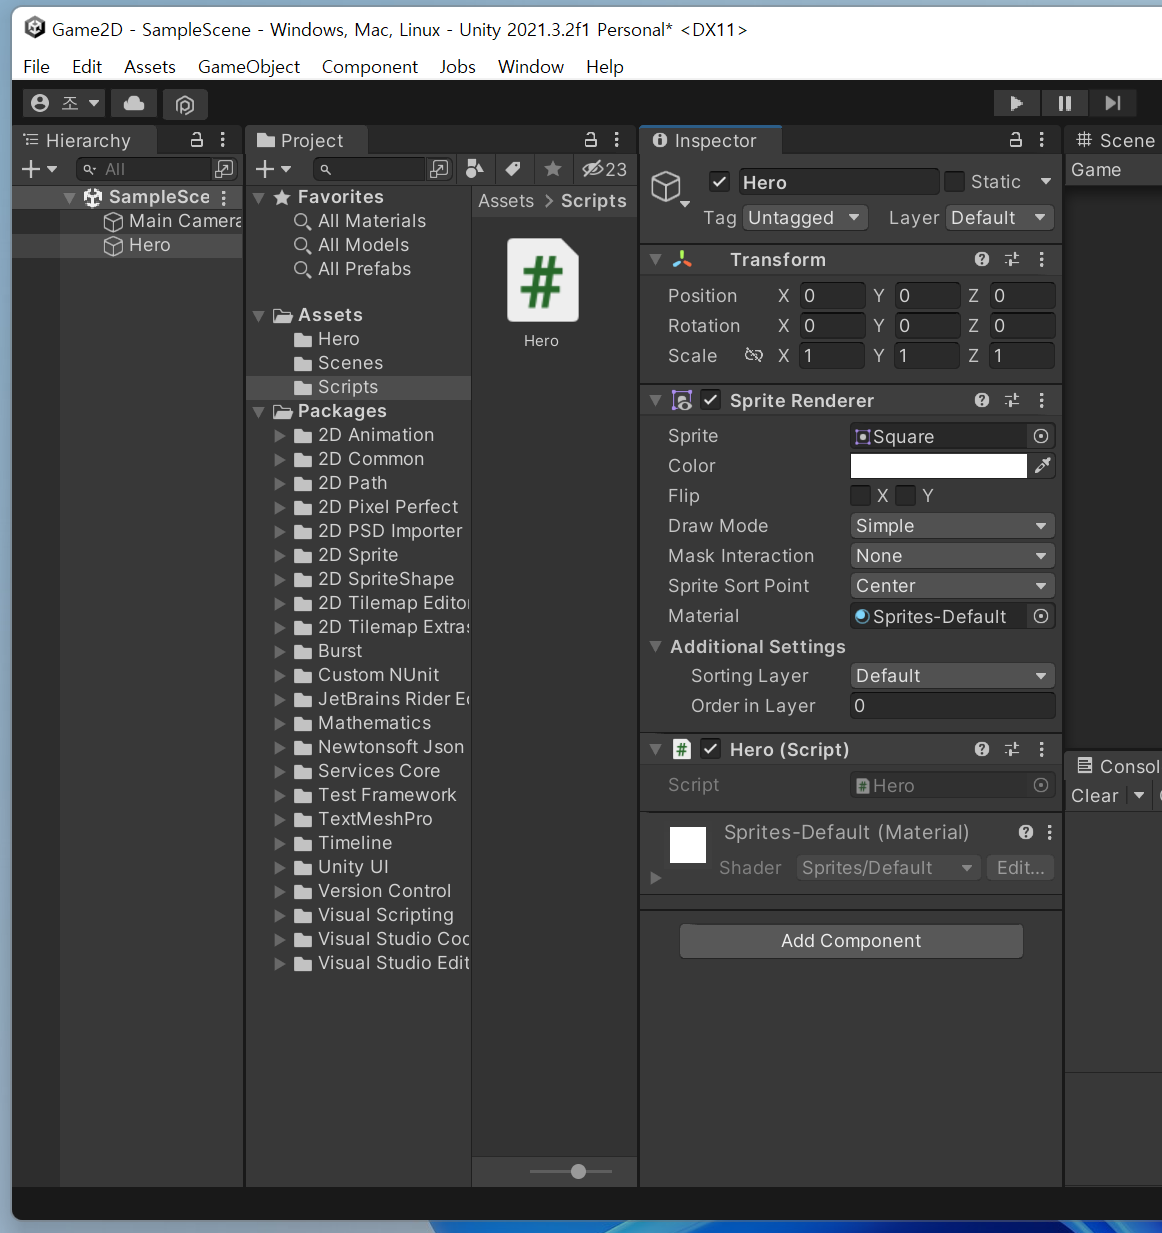Open the Jobs menu
The image size is (1162, 1233).
tap(458, 67)
